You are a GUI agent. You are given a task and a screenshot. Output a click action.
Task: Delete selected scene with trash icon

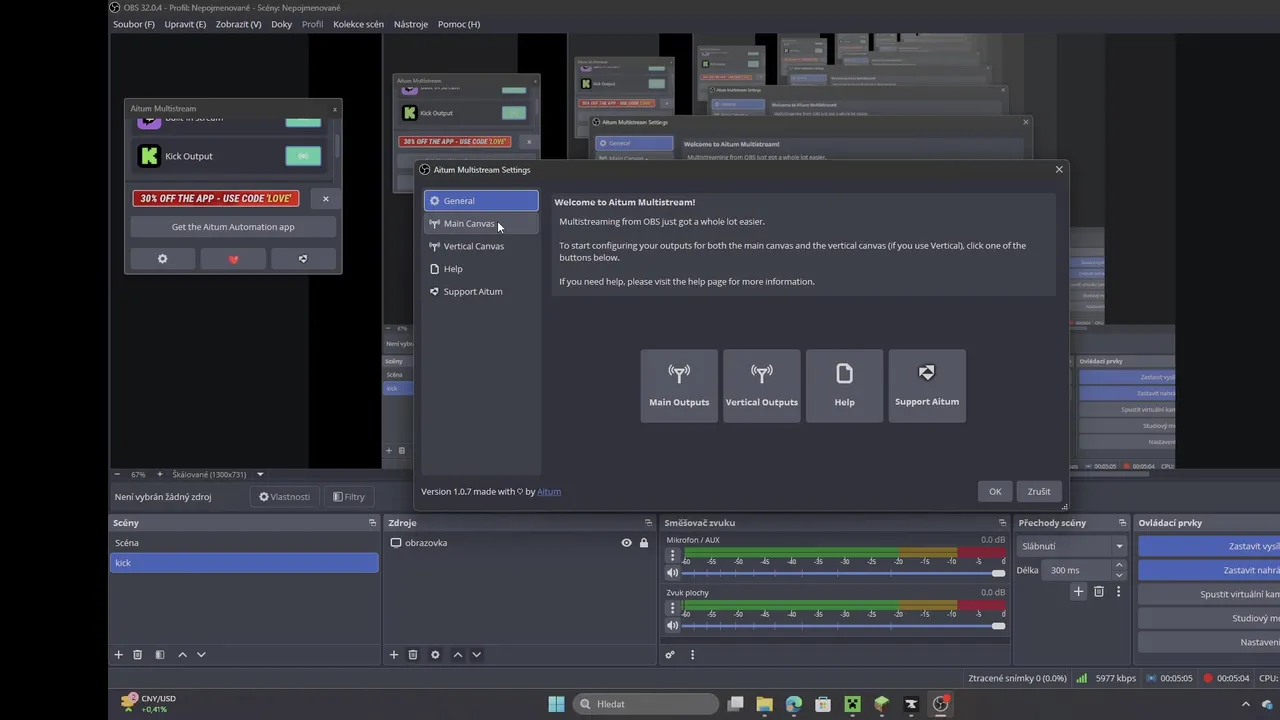click(x=138, y=655)
